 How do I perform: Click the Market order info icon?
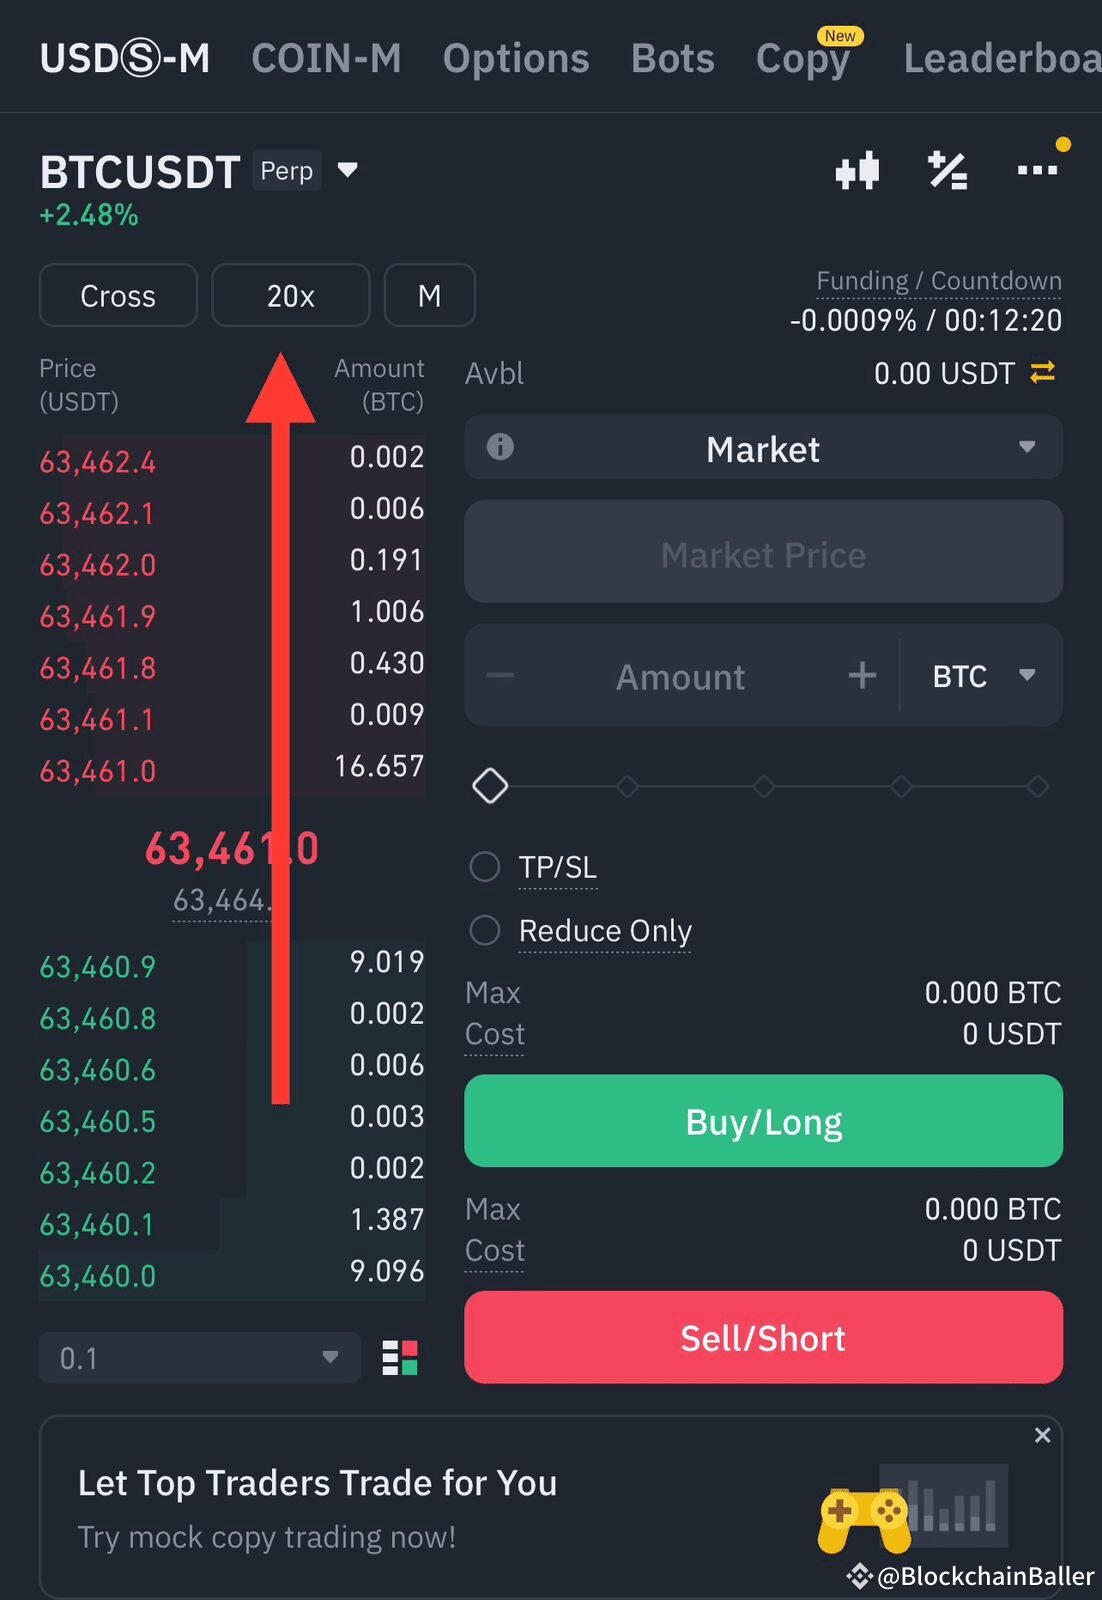pyautogui.click(x=500, y=447)
